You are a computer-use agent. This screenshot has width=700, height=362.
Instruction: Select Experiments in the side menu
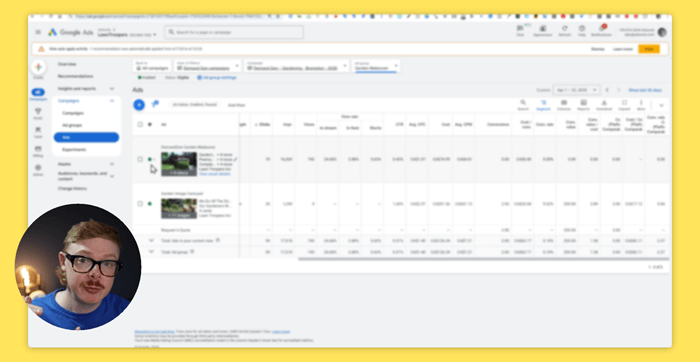pyautogui.click(x=74, y=150)
